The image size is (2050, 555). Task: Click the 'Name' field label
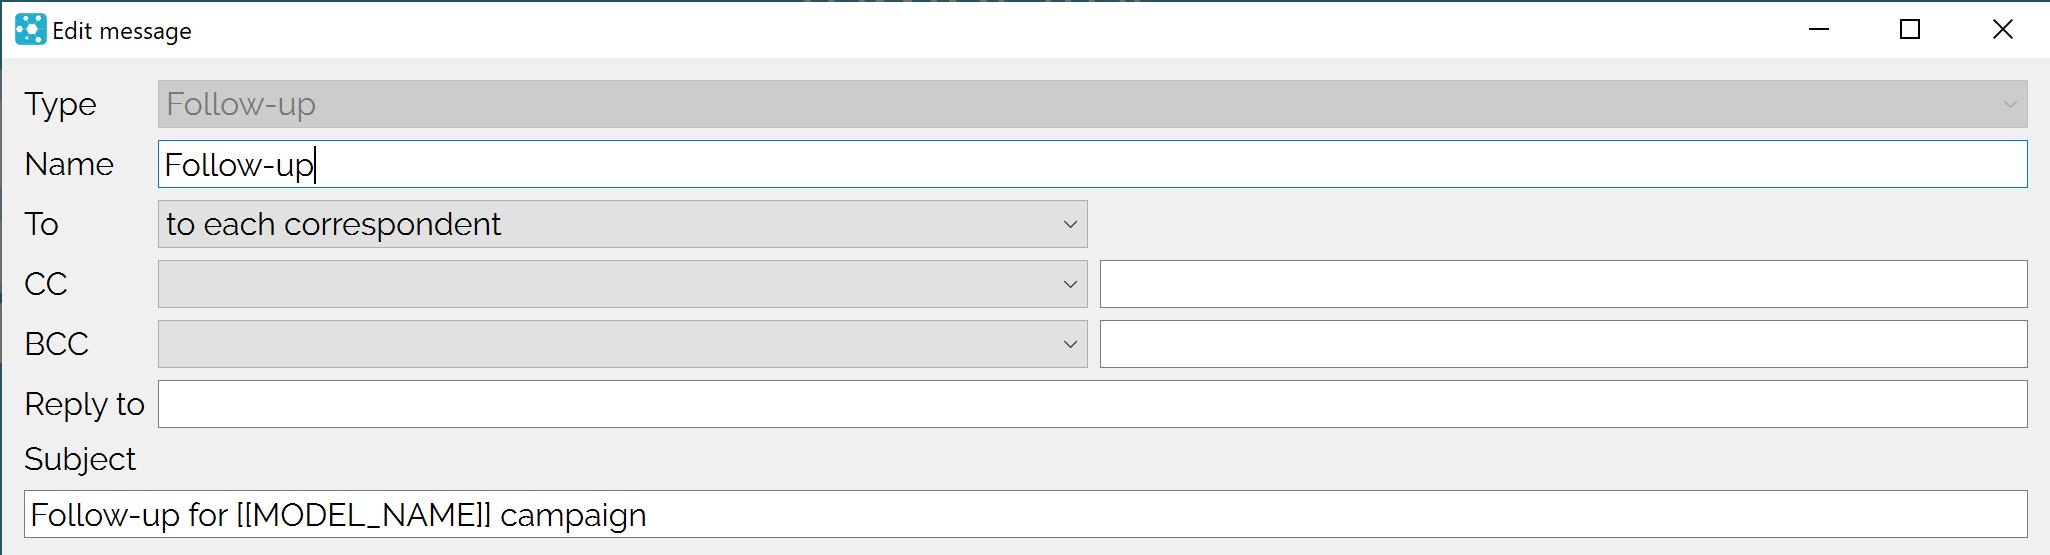click(69, 164)
